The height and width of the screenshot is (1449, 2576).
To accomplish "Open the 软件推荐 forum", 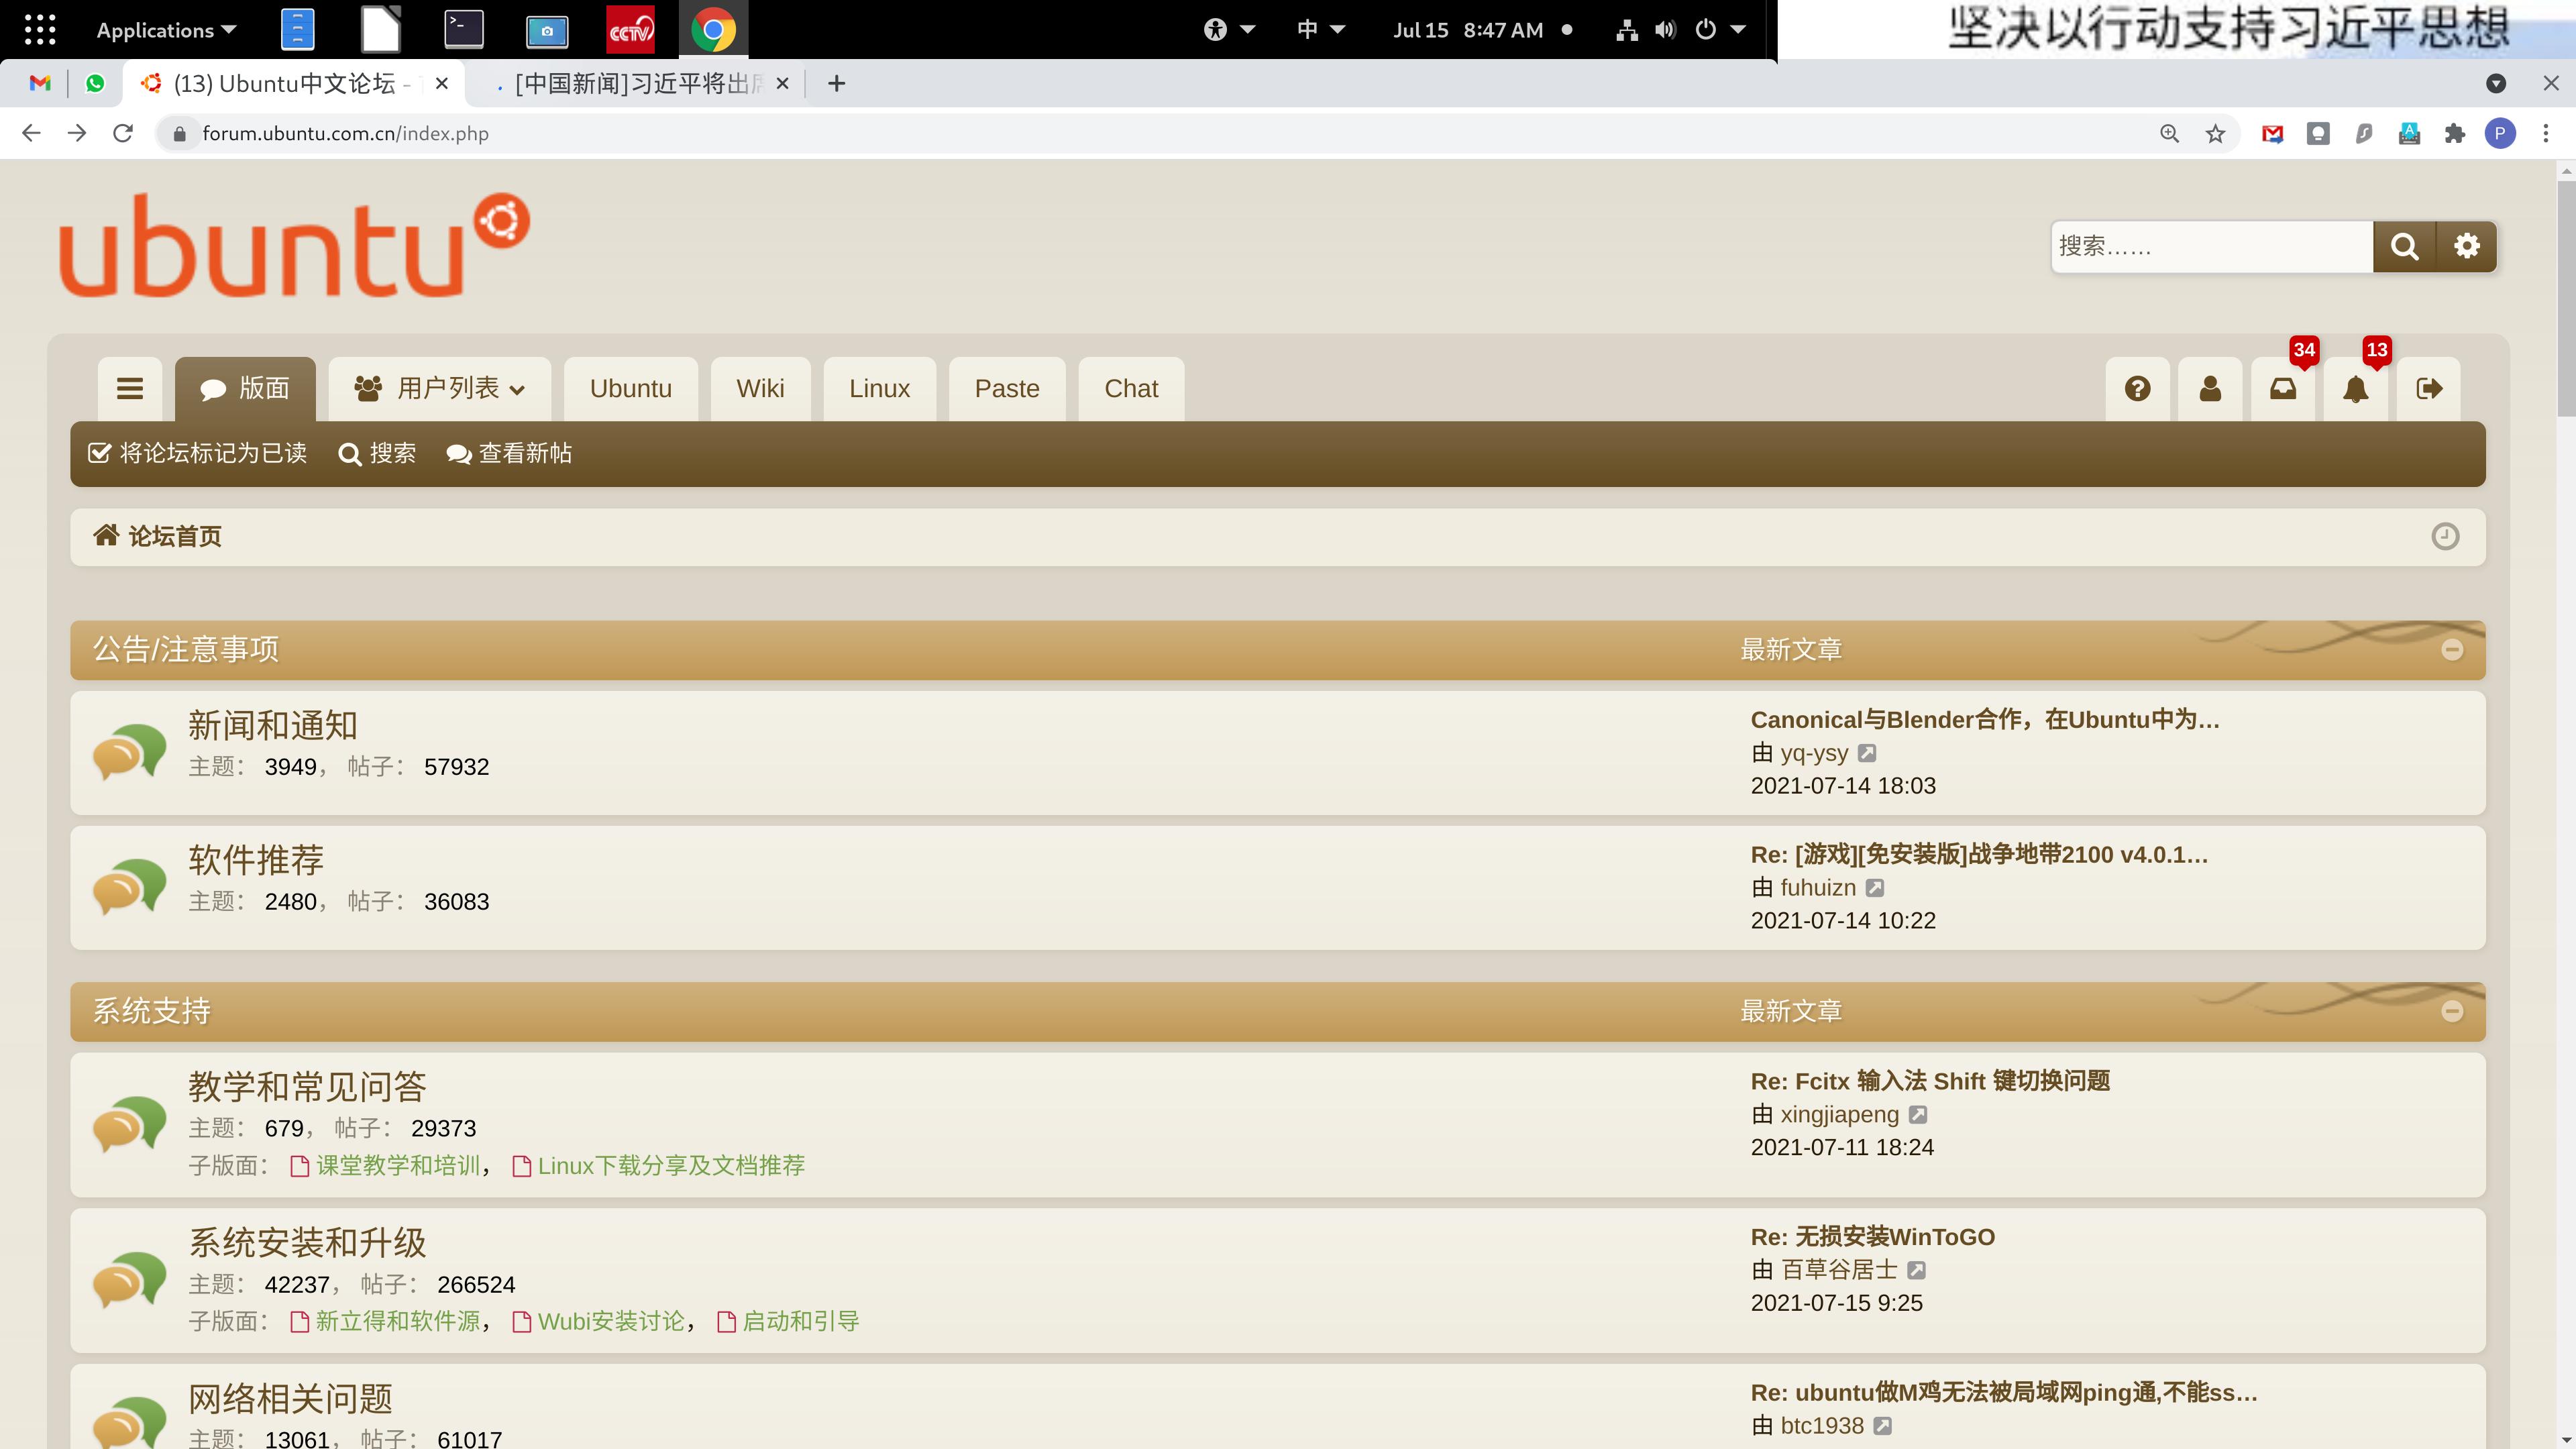I will (256, 861).
